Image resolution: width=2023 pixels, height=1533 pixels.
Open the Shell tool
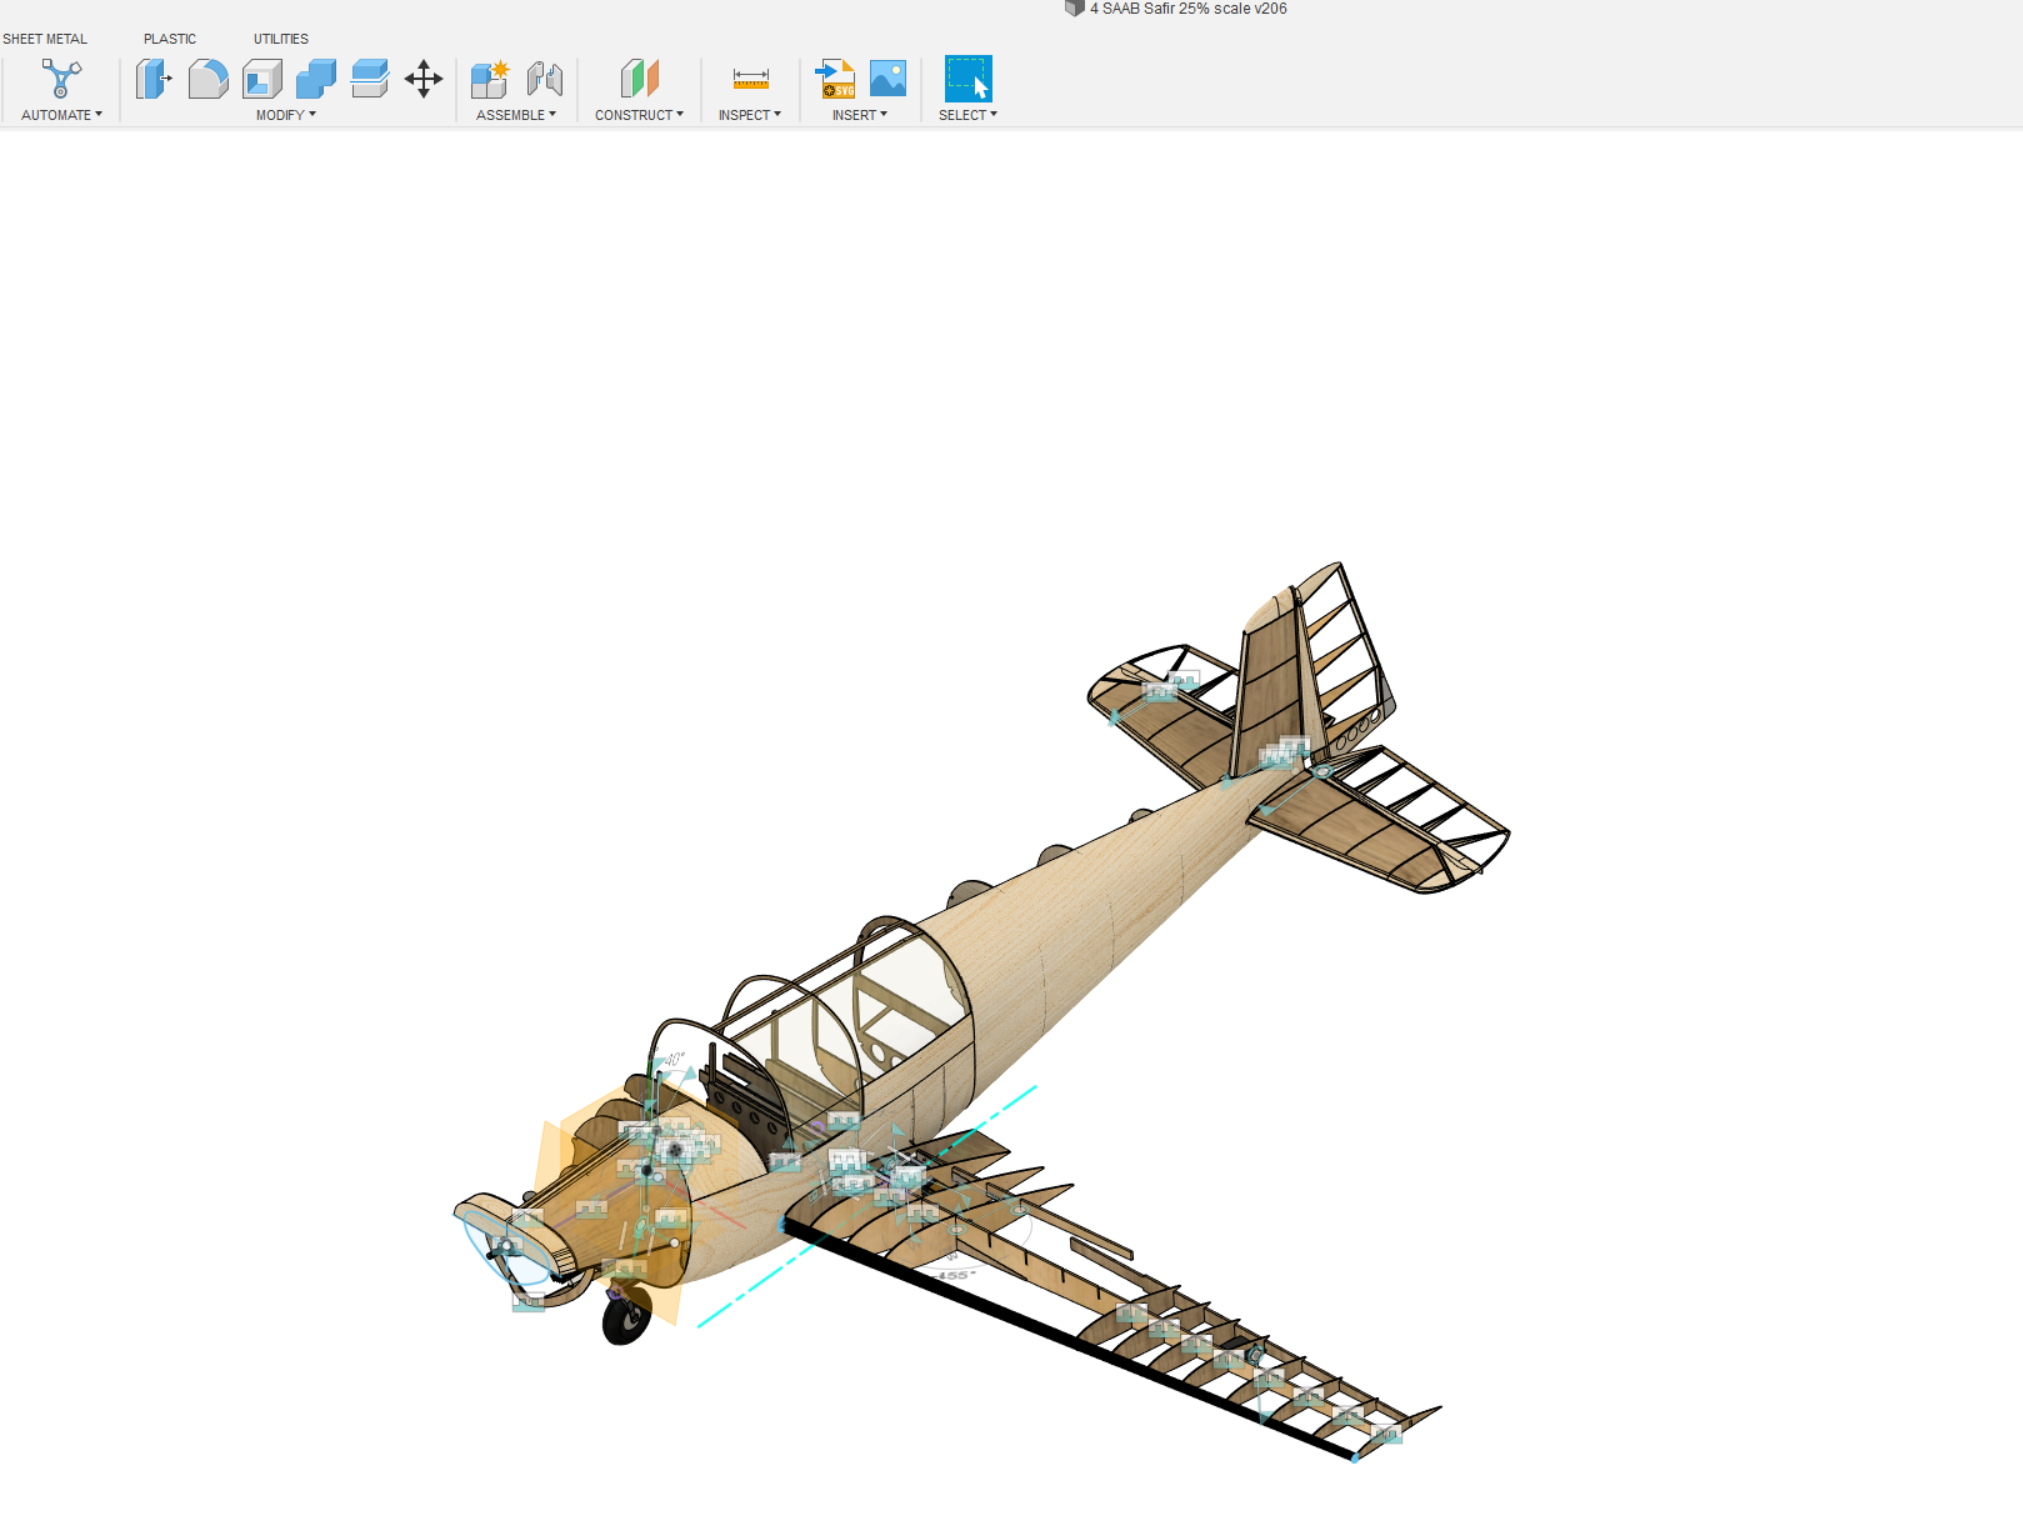point(263,79)
